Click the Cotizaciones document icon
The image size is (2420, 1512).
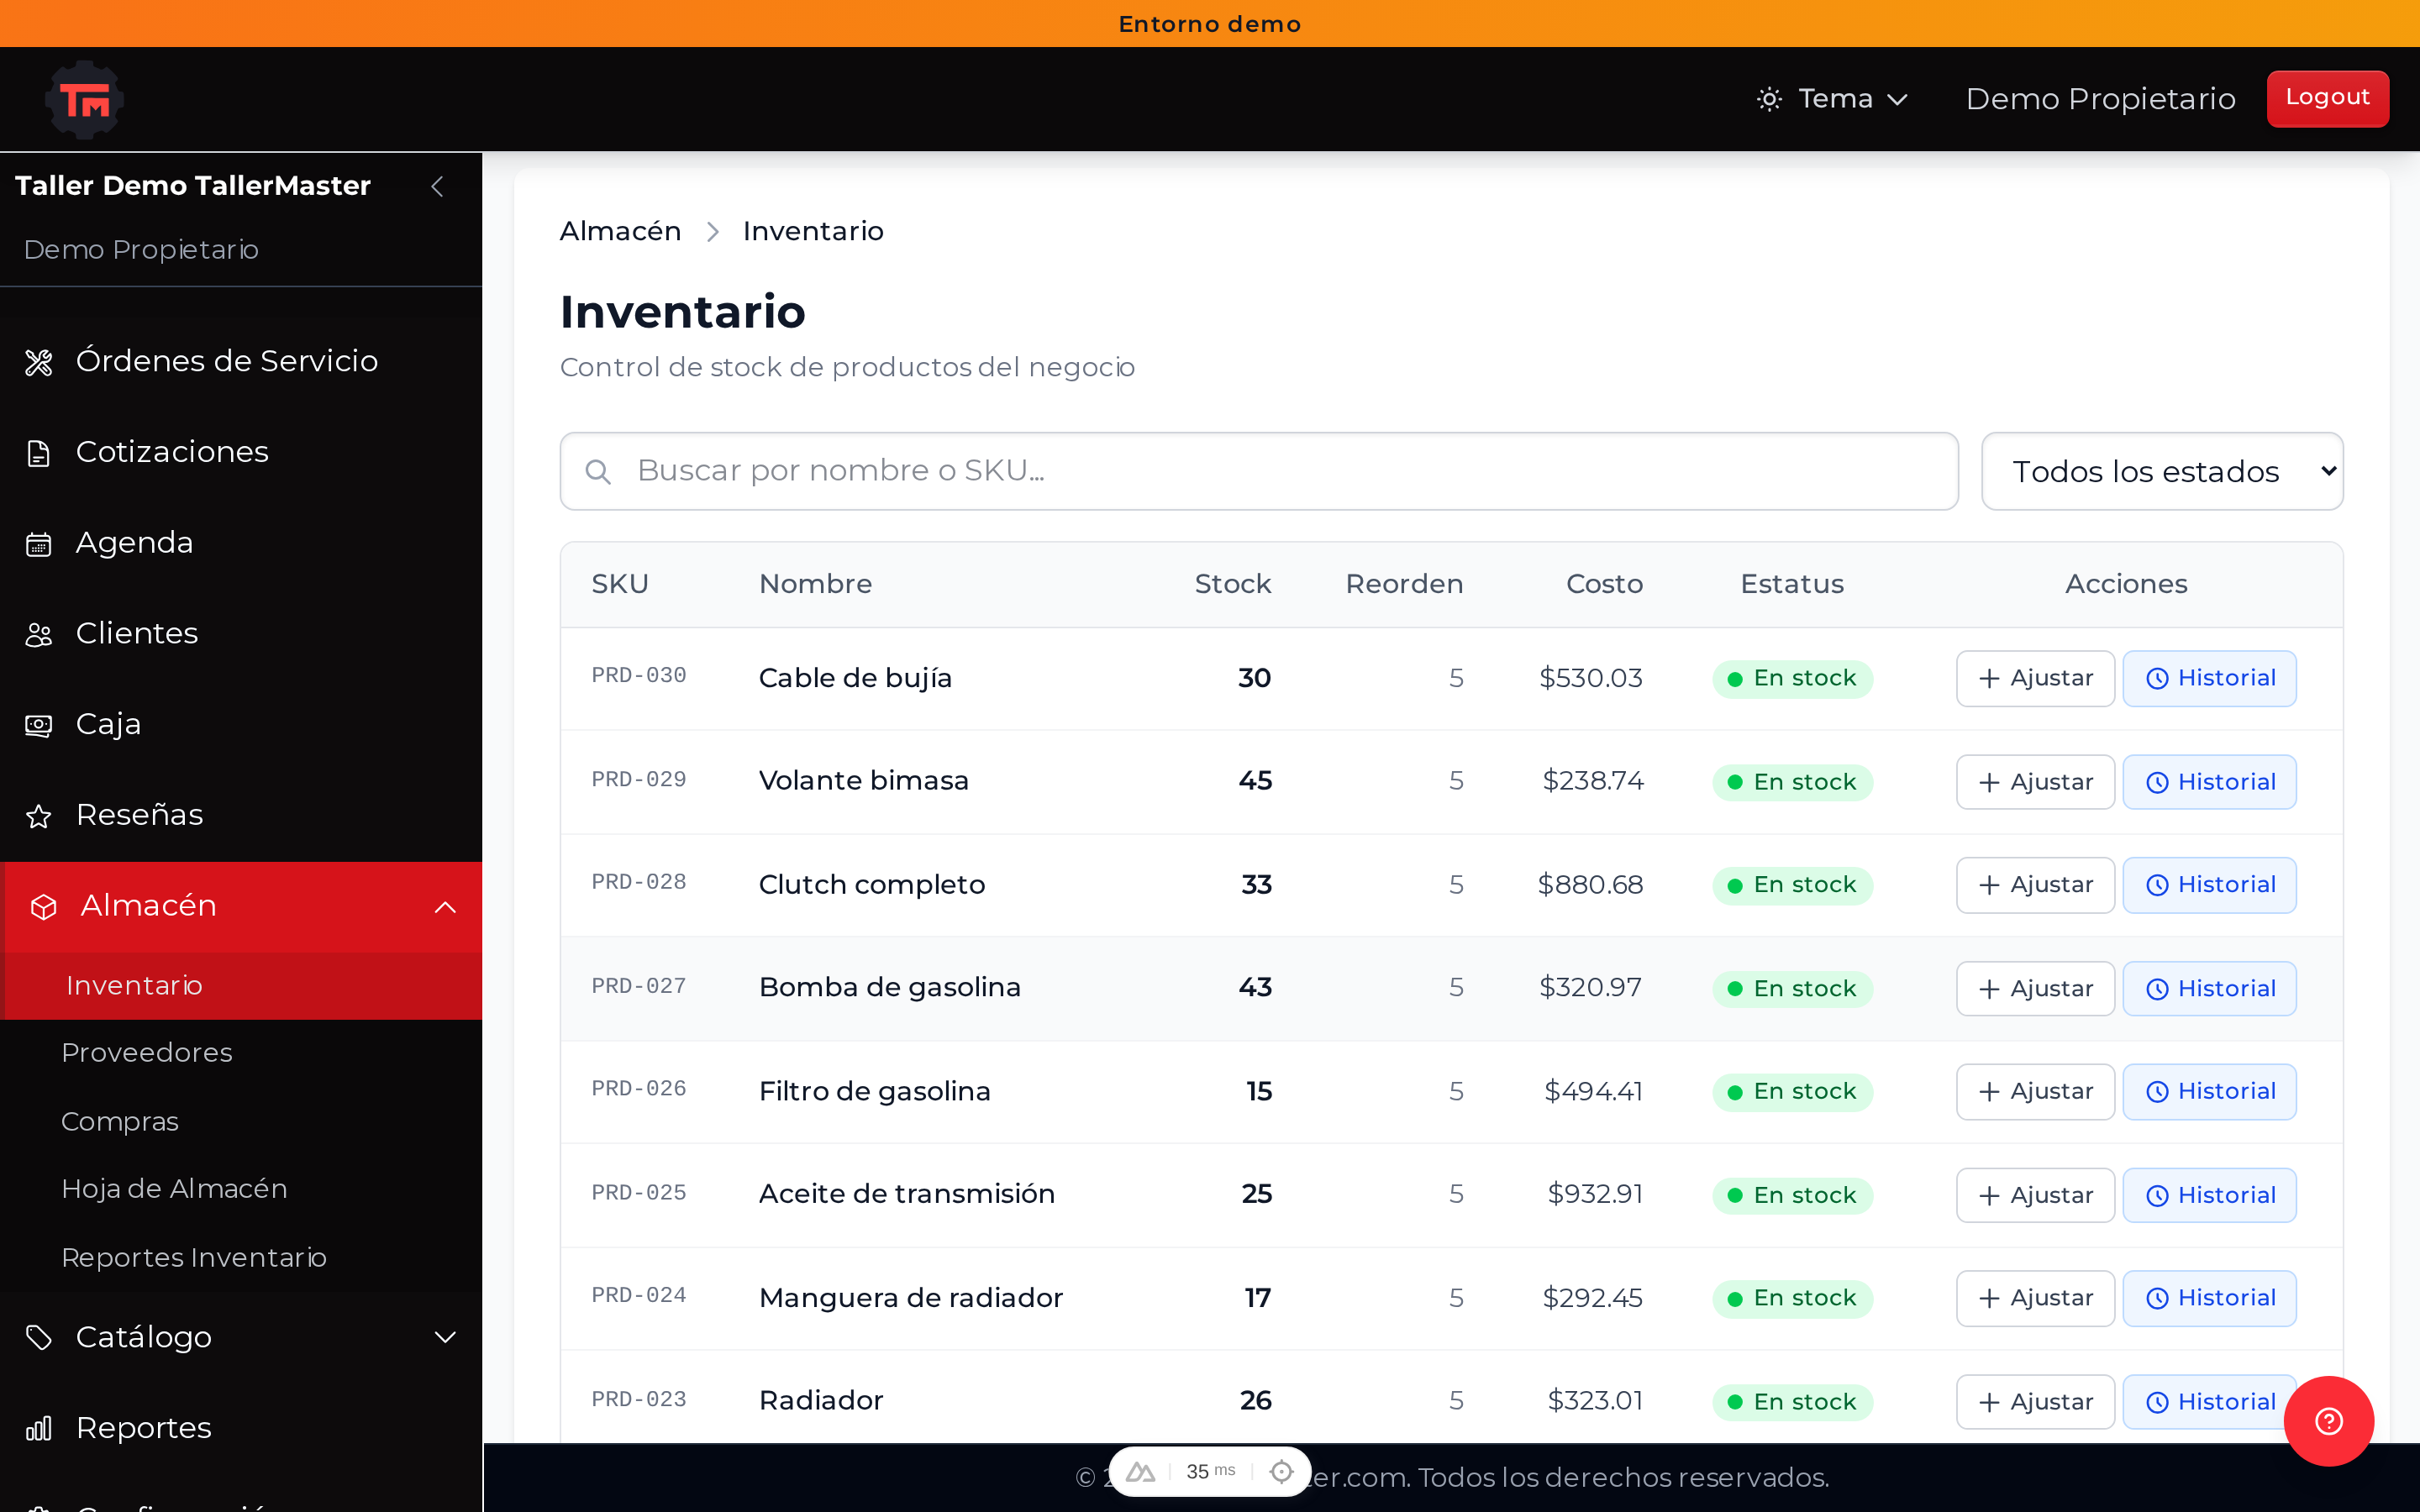[39, 453]
